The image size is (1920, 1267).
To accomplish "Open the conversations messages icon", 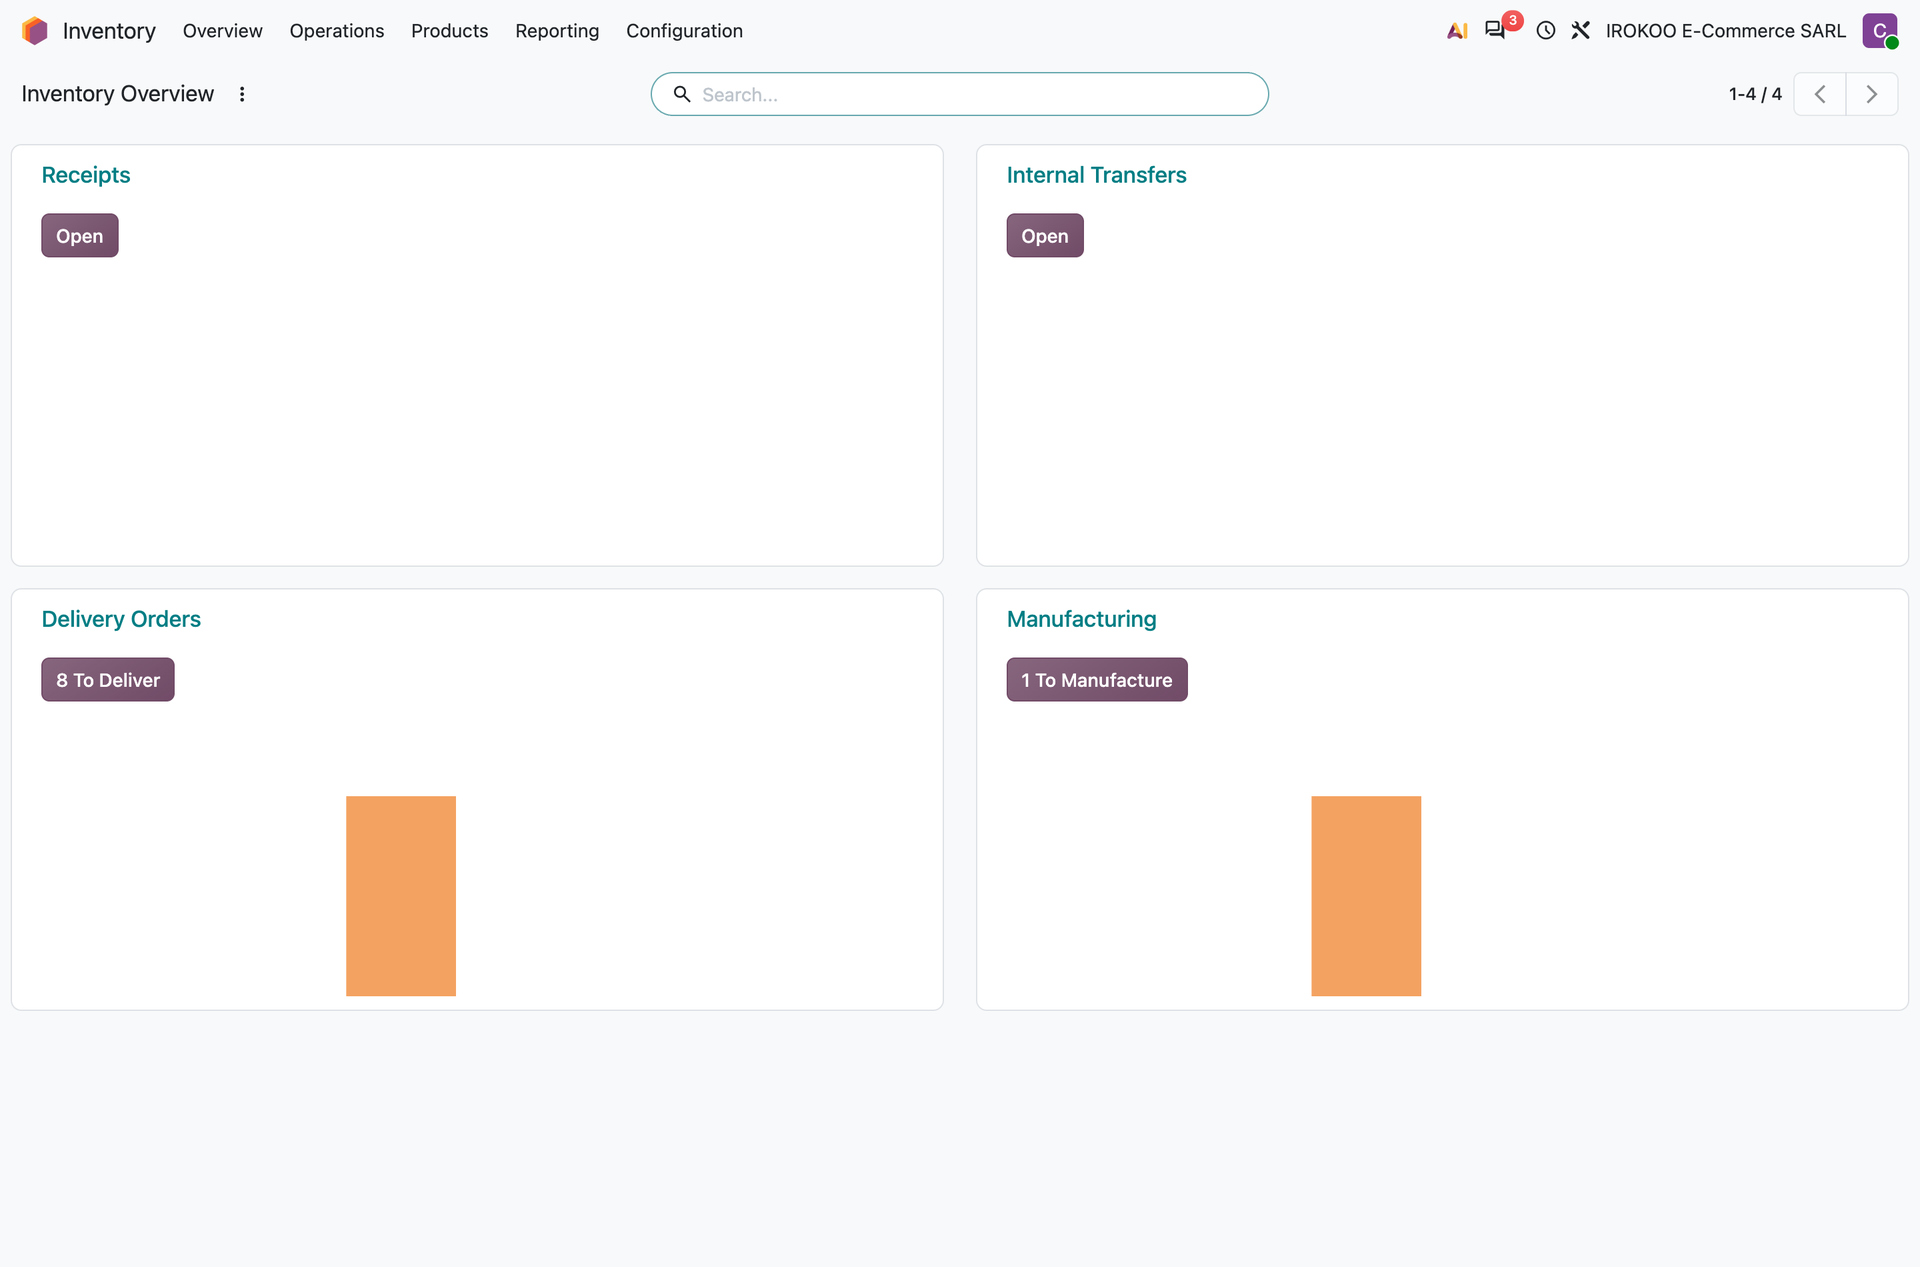I will point(1495,30).
